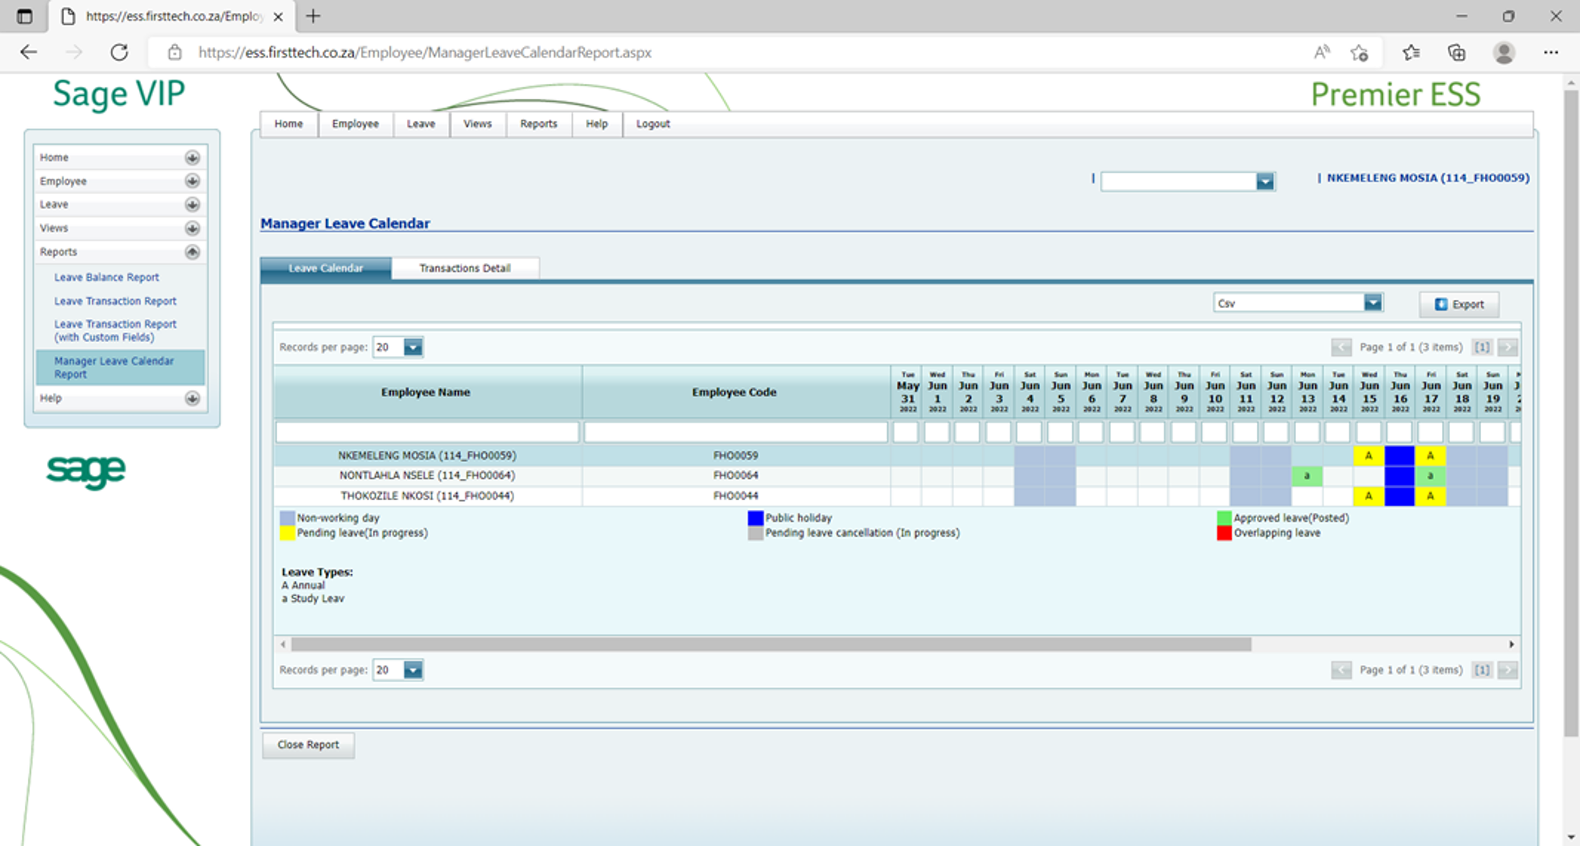Expand the Leave sidebar section
The height and width of the screenshot is (846, 1580).
[192, 205]
